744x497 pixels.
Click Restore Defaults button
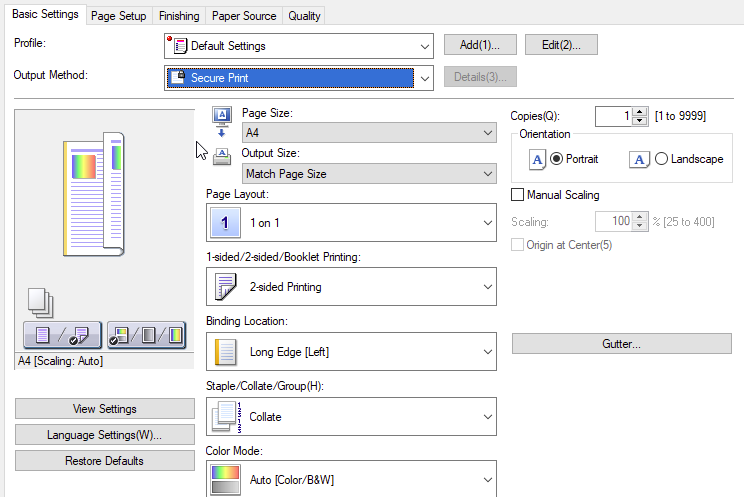point(105,461)
